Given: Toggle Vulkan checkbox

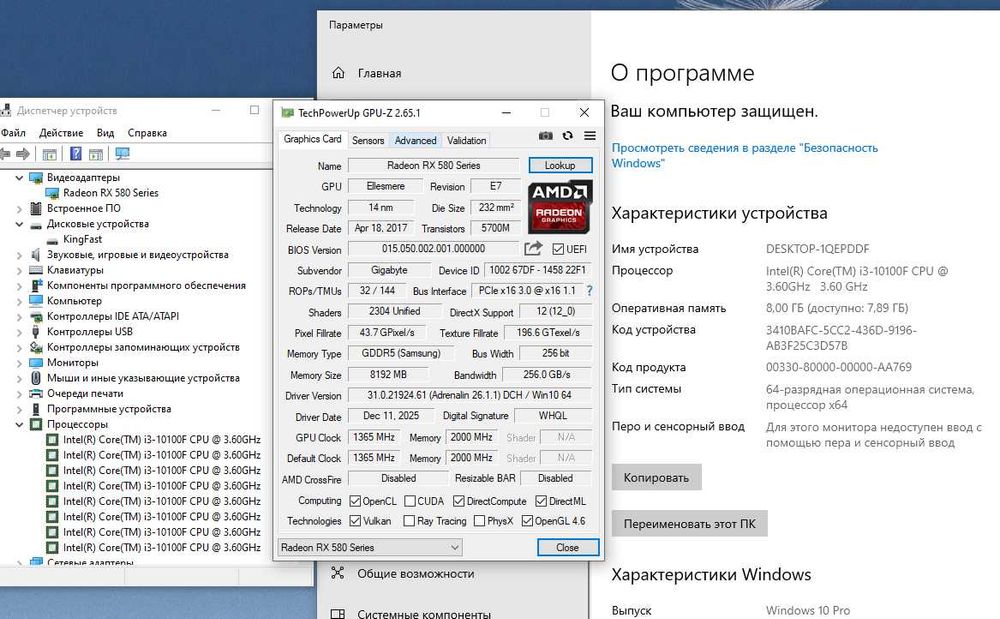Looking at the screenshot, I should 355,521.
